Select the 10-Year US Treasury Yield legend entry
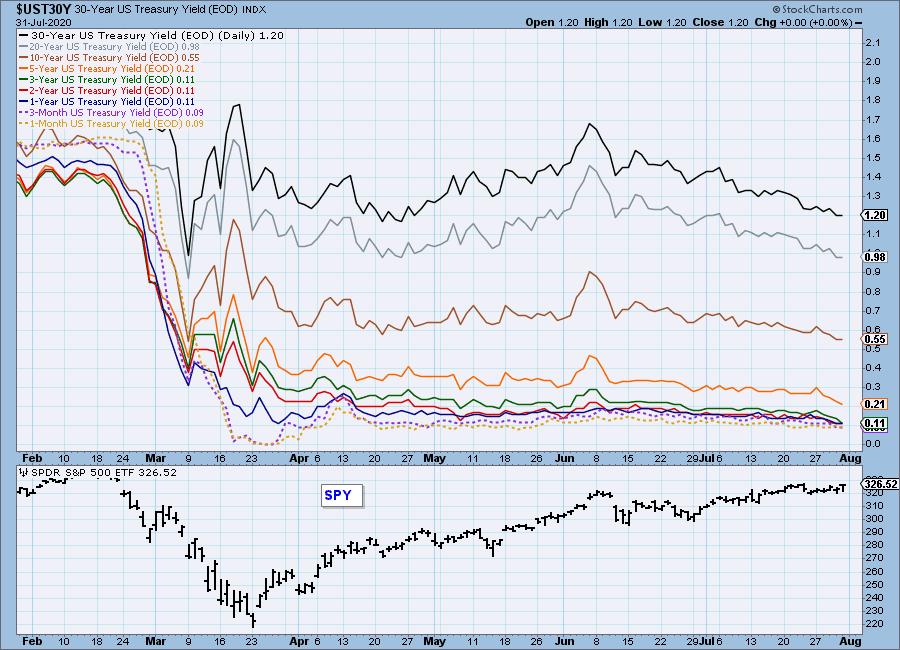 tap(110, 57)
